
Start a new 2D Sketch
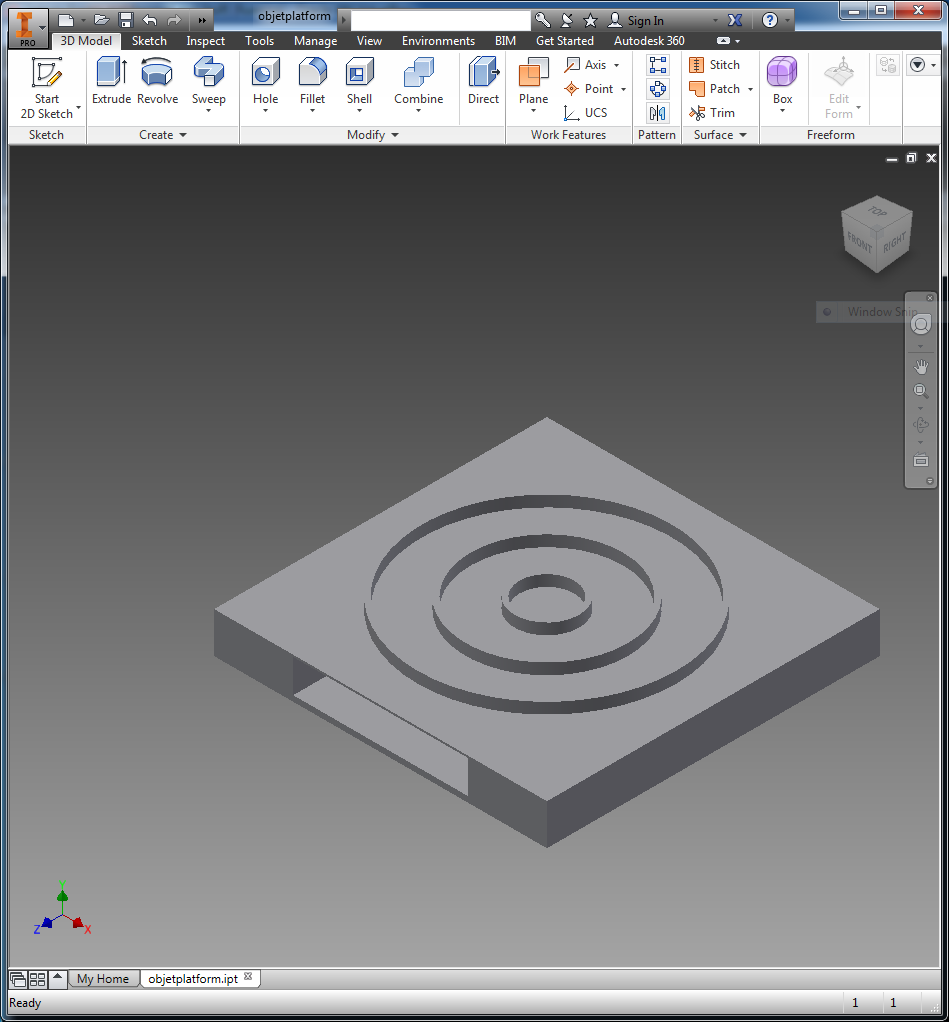point(47,87)
